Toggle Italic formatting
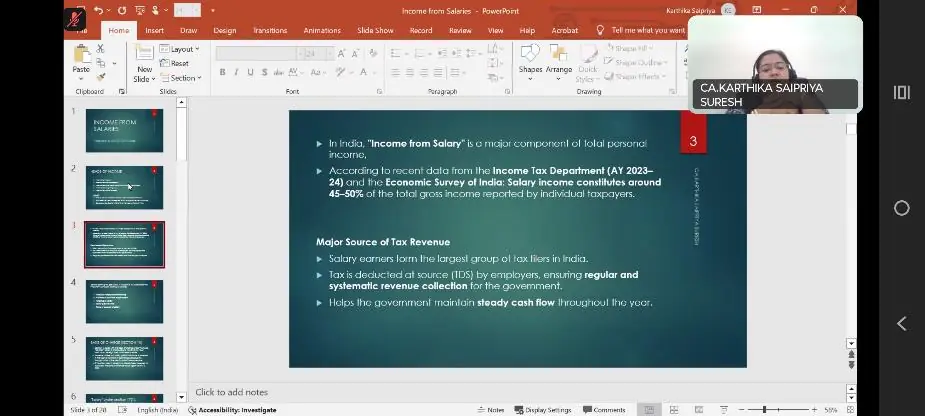 pos(237,72)
